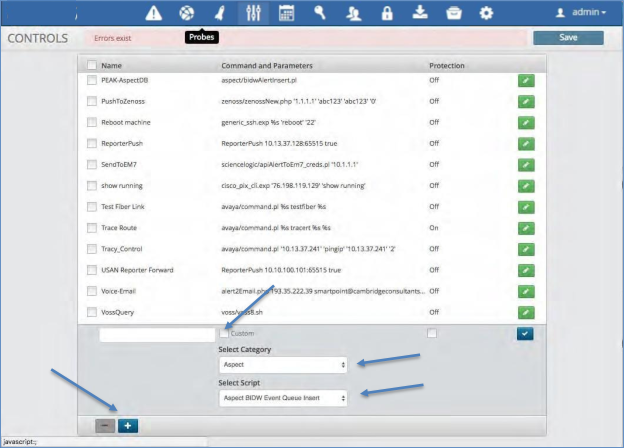Expand the Select Script dropdown

pyautogui.click(x=283, y=398)
